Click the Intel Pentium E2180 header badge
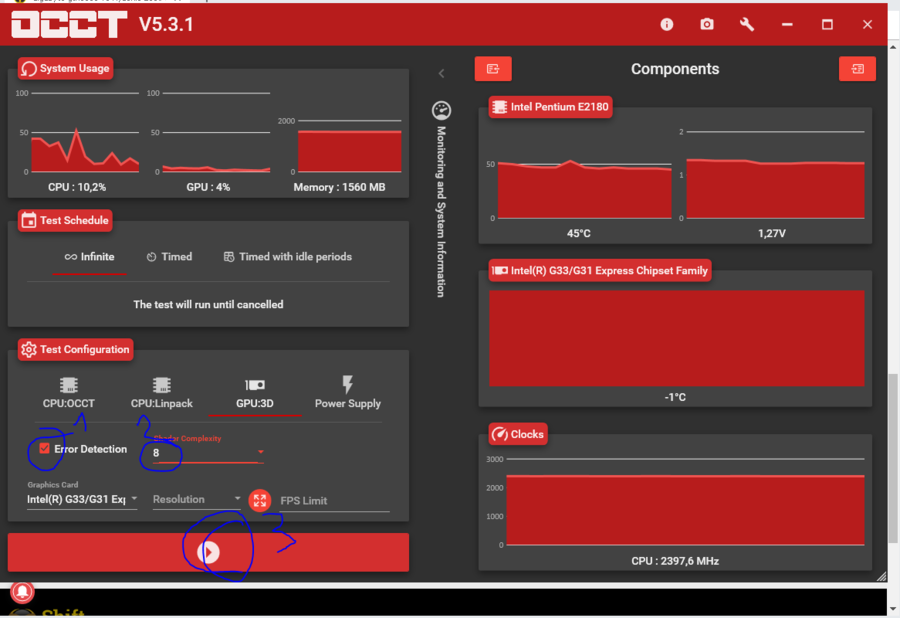900x618 pixels. 550,107
